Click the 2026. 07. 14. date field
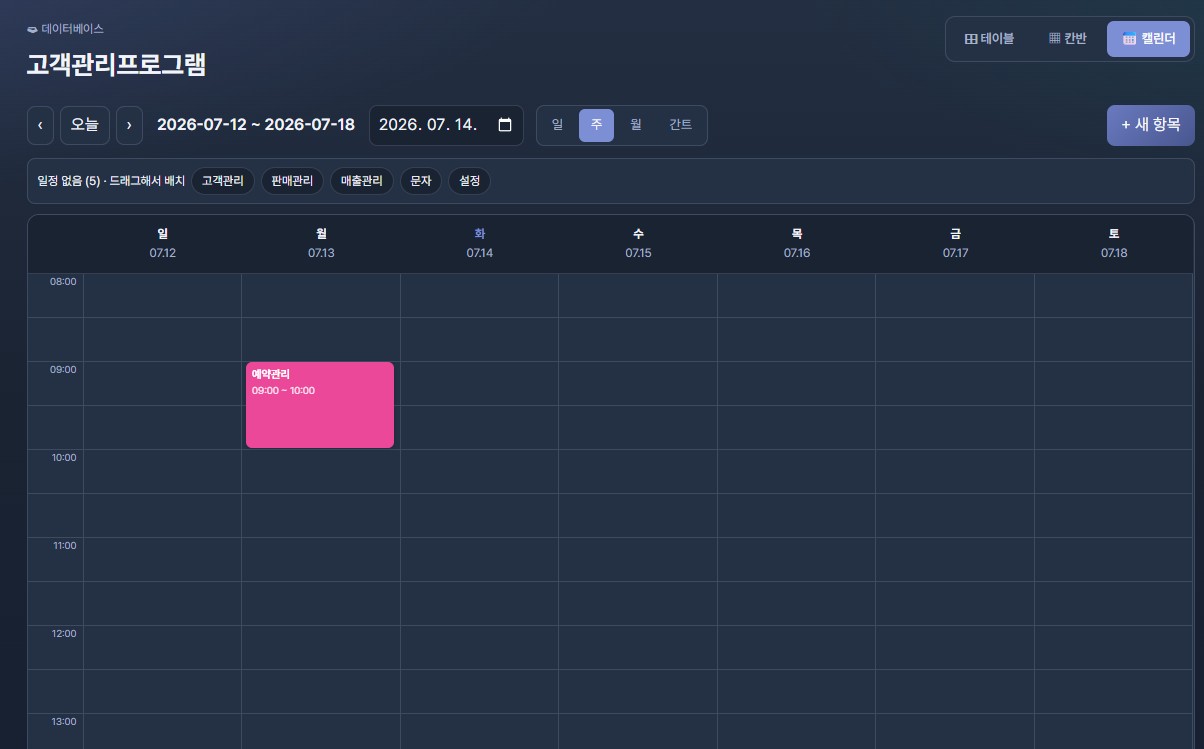1204x749 pixels. coord(446,125)
